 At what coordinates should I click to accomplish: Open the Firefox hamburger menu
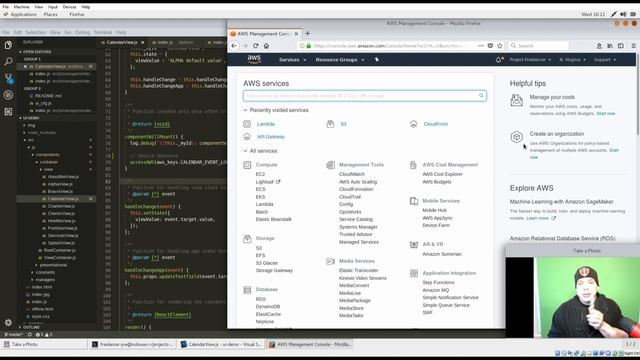633,46
